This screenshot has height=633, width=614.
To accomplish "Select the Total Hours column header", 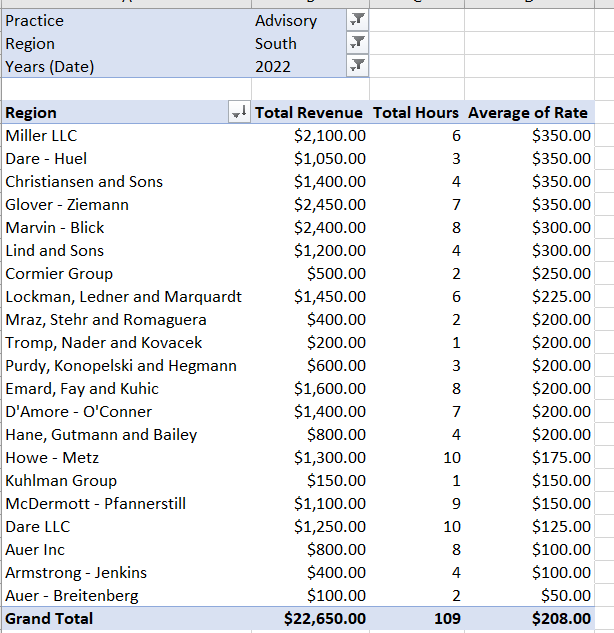I will pos(416,113).
